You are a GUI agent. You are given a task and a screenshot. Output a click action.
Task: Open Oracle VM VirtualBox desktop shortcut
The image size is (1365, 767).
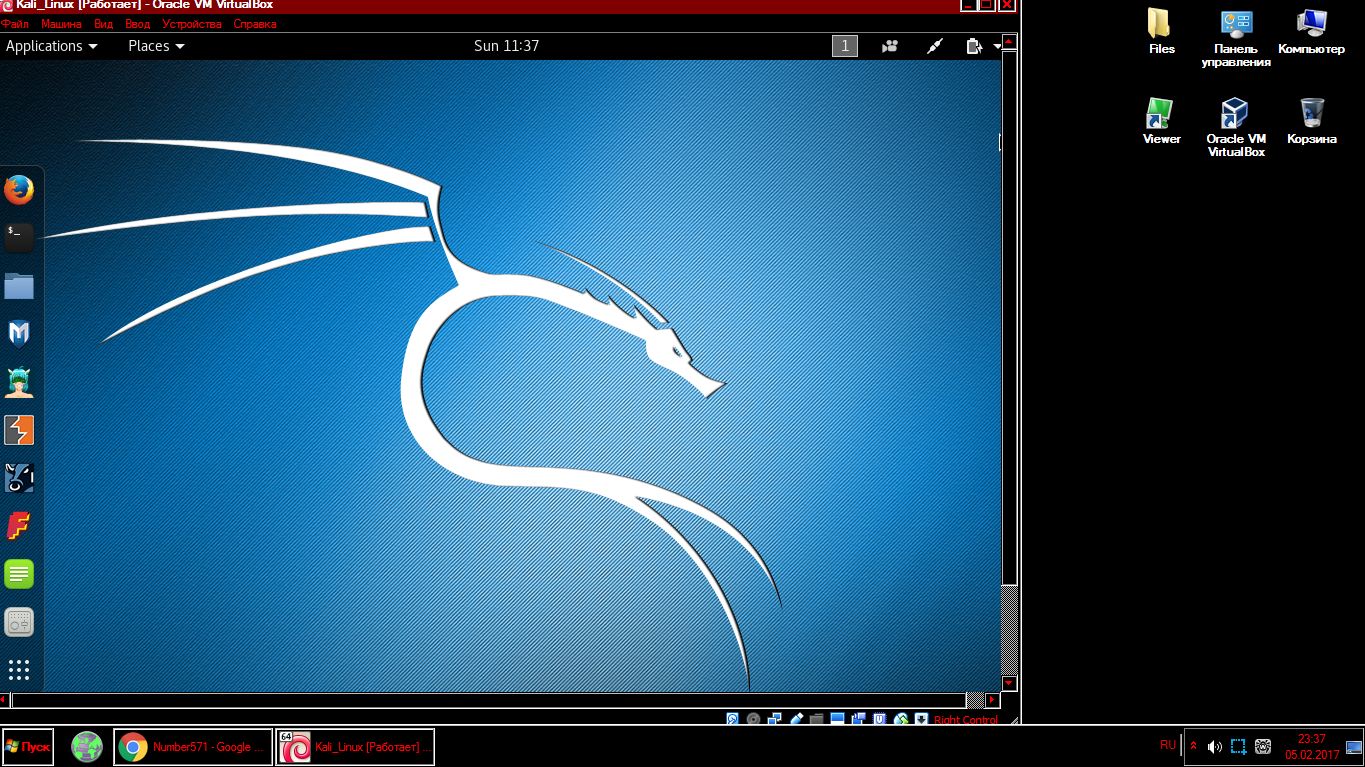point(1236,128)
